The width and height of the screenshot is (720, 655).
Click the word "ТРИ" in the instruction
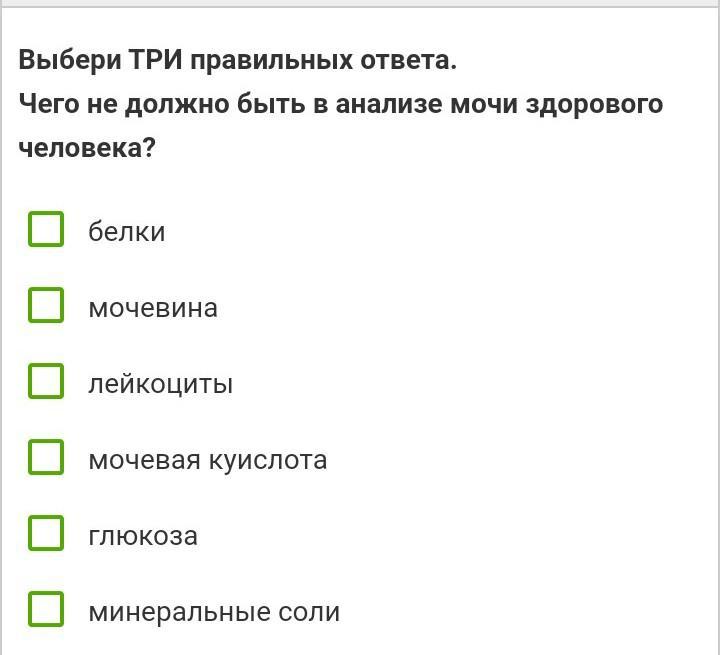pos(153,60)
